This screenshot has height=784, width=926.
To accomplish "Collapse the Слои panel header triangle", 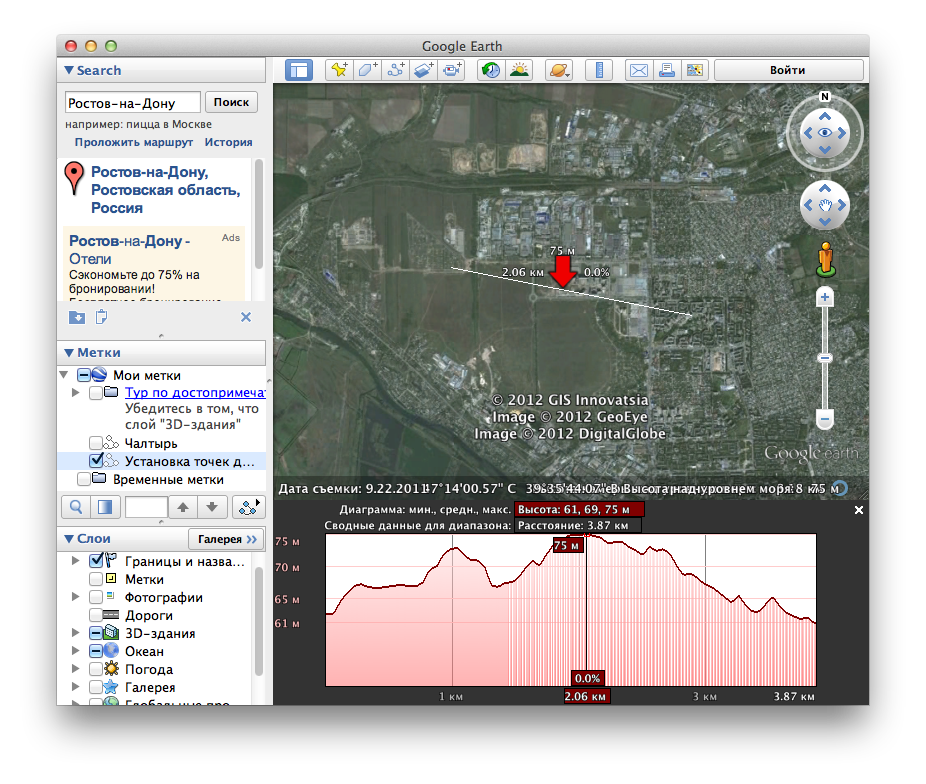I will coord(69,538).
